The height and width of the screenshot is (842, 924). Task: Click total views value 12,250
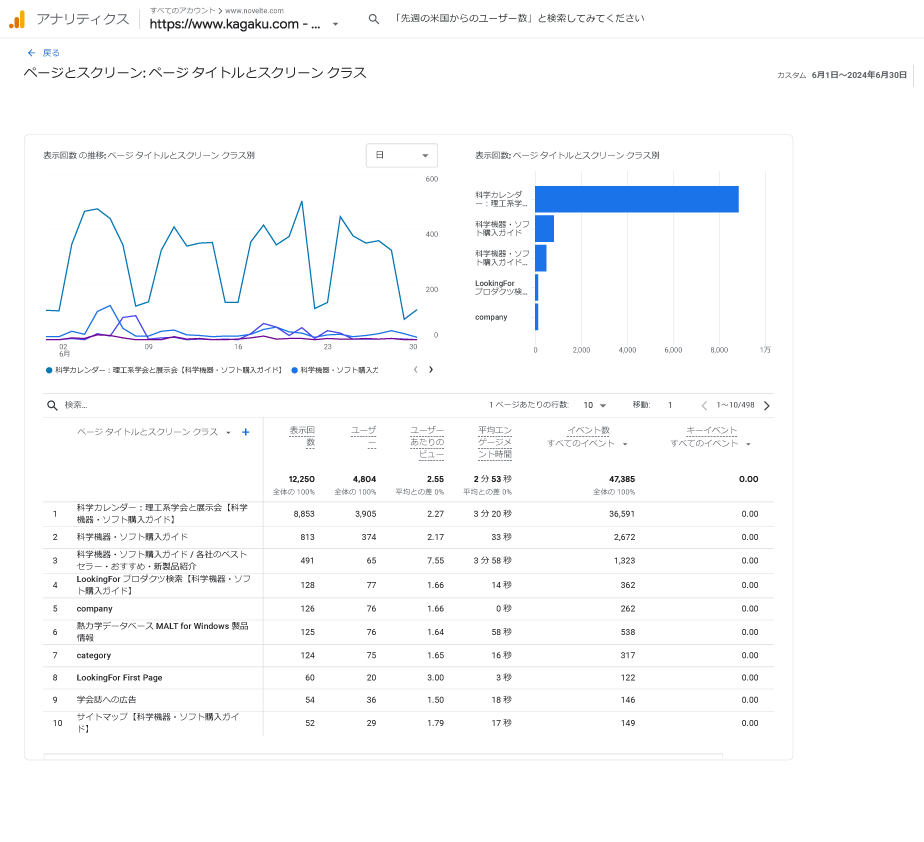point(302,479)
